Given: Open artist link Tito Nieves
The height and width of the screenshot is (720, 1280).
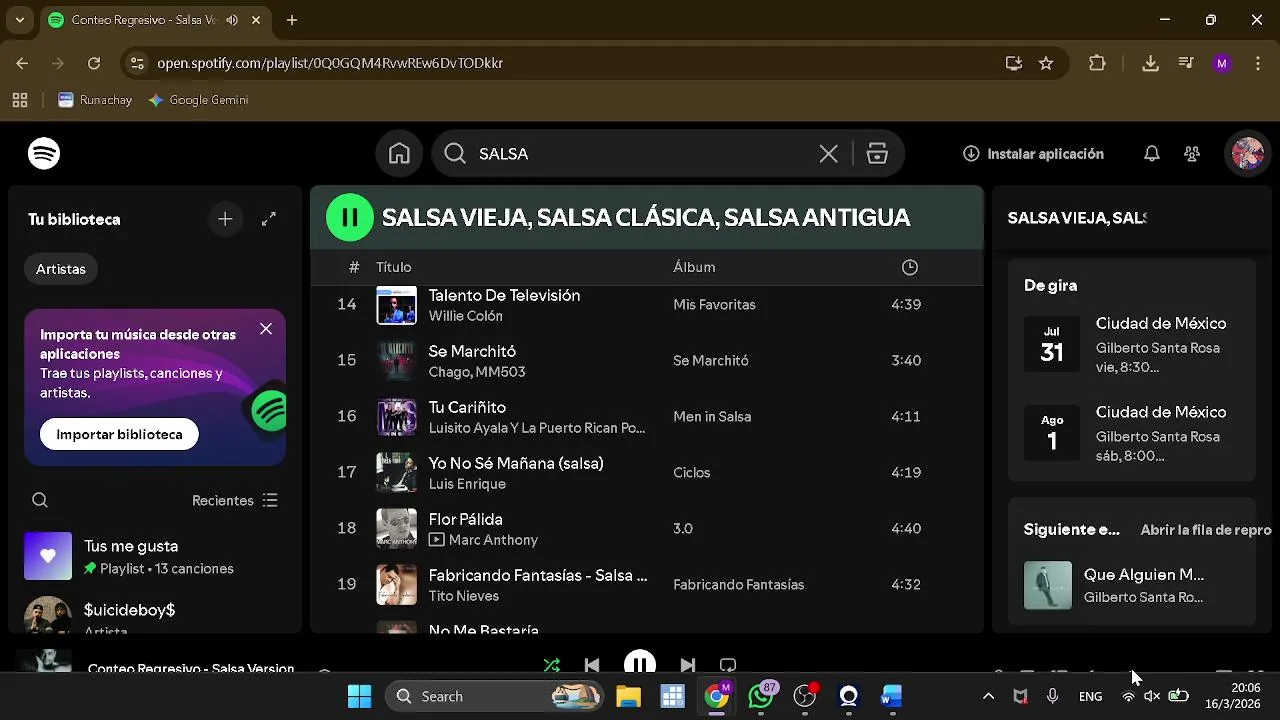Looking at the screenshot, I should [x=463, y=596].
